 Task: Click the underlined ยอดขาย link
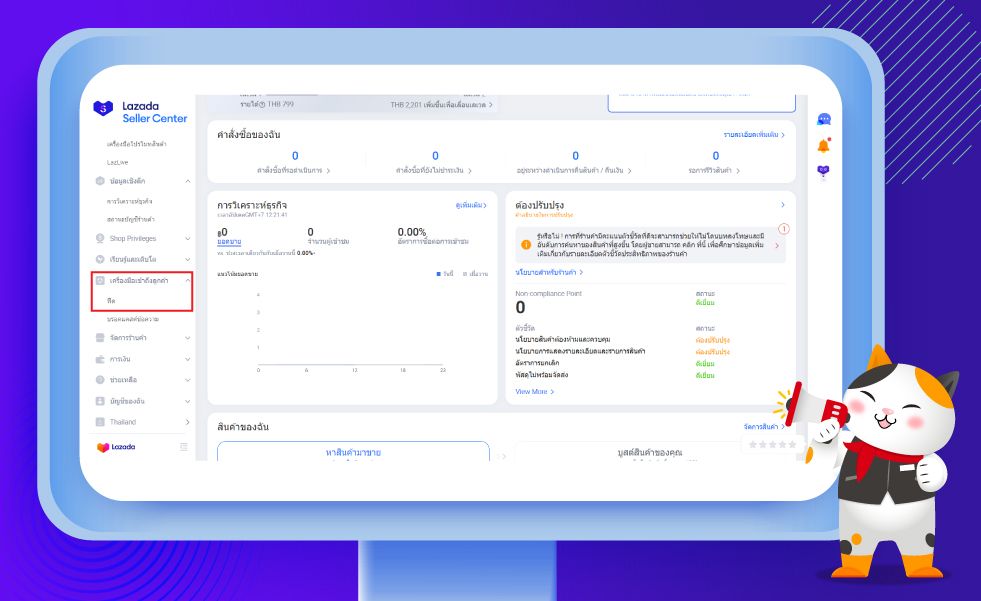[x=229, y=242]
